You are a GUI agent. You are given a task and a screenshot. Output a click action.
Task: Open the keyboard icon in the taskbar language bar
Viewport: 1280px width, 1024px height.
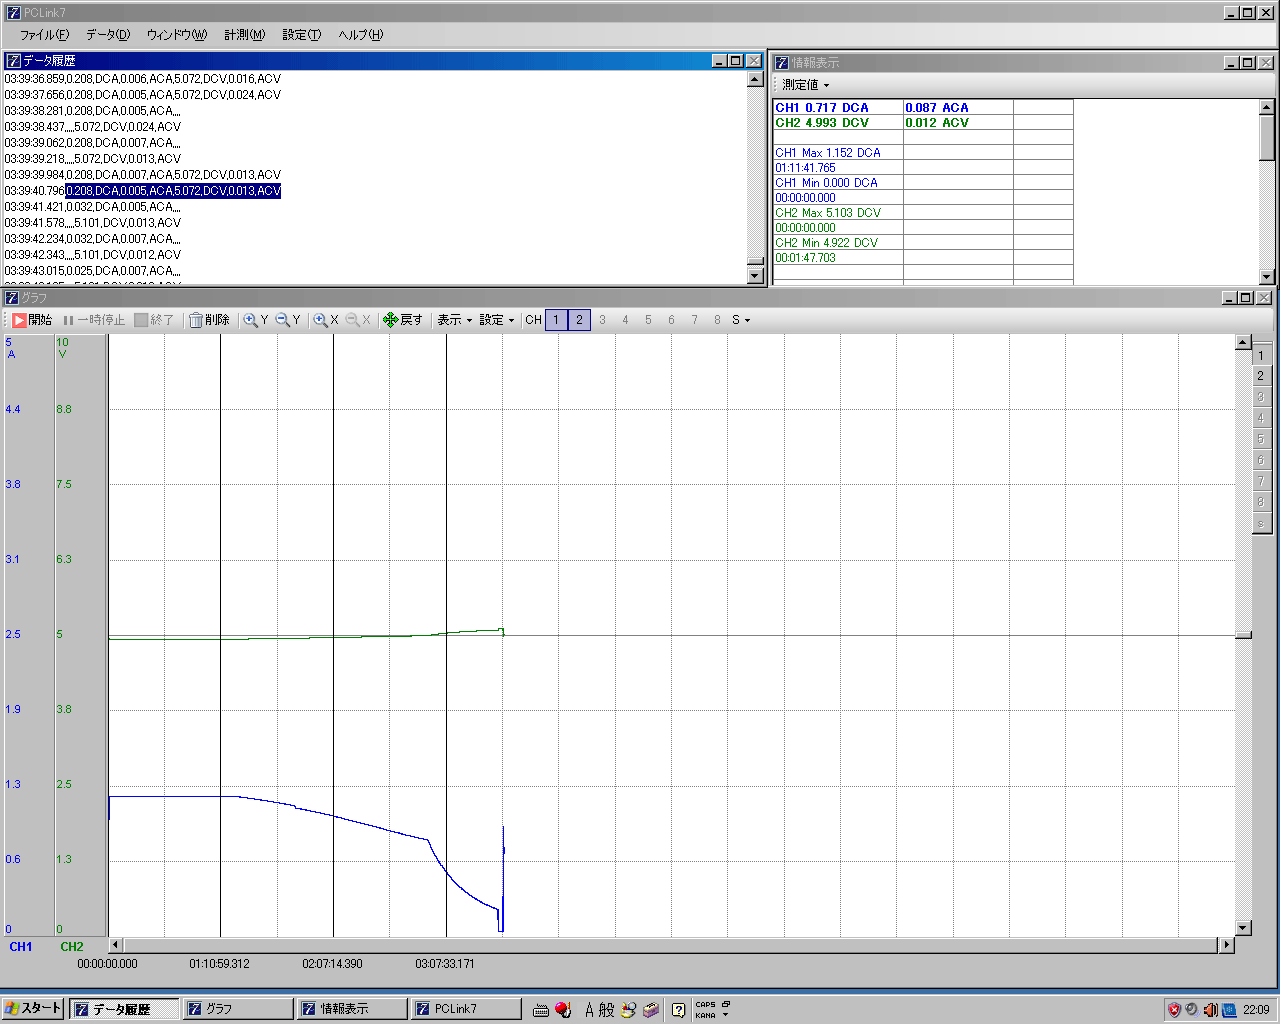pos(541,1010)
